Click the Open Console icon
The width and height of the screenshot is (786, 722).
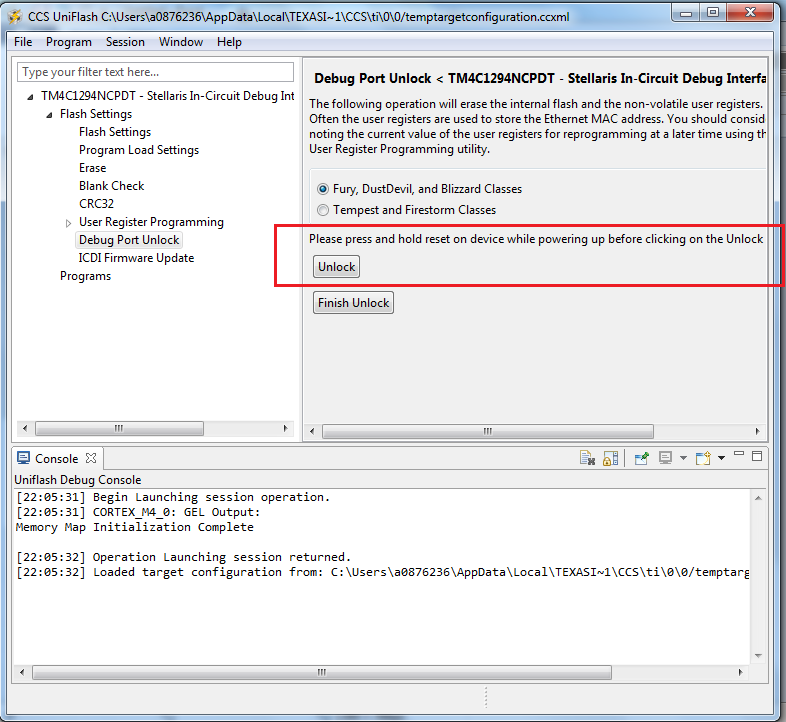pos(703,458)
